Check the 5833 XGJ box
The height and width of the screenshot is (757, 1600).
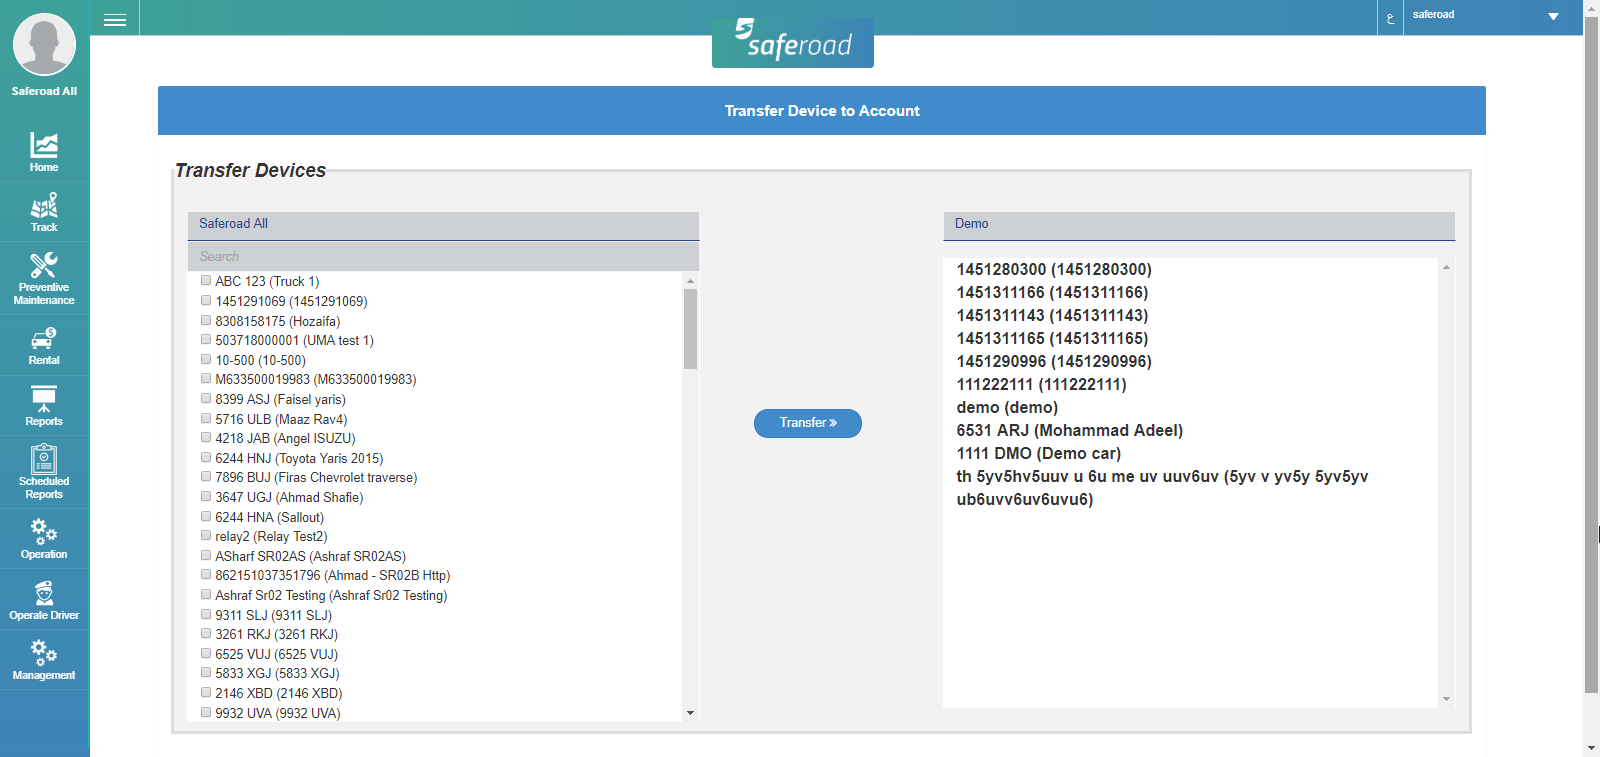(206, 672)
